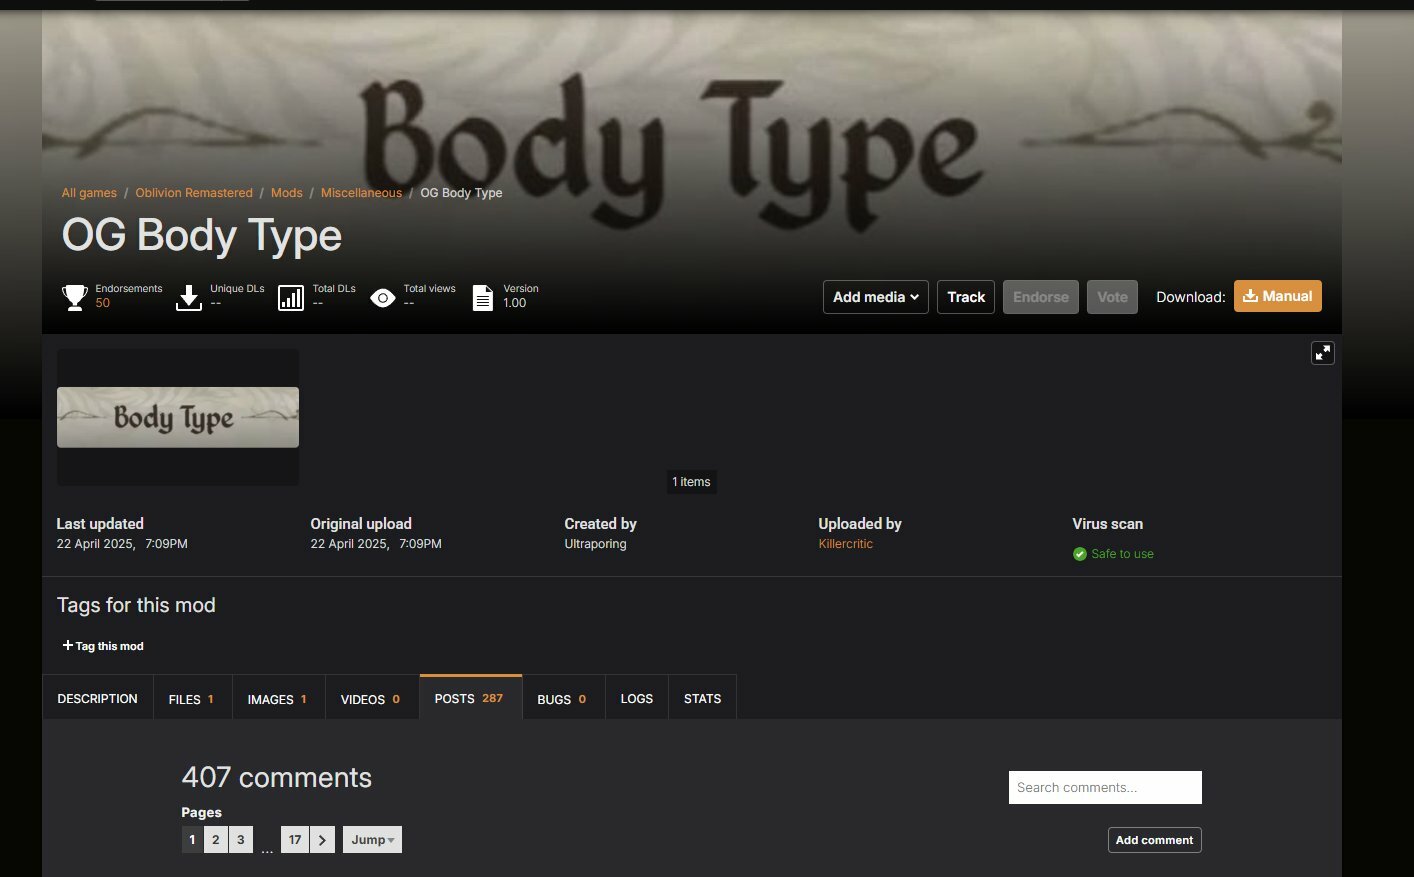Click the green Safe to use checkmark icon
The image size is (1414, 877).
coord(1080,554)
